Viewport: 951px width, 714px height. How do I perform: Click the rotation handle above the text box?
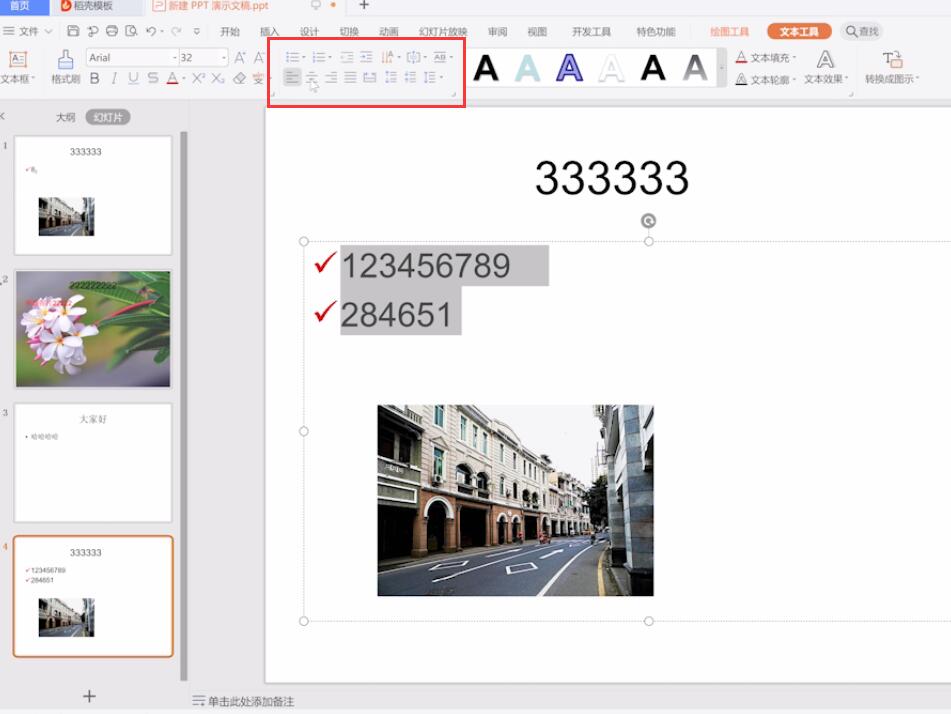[648, 221]
